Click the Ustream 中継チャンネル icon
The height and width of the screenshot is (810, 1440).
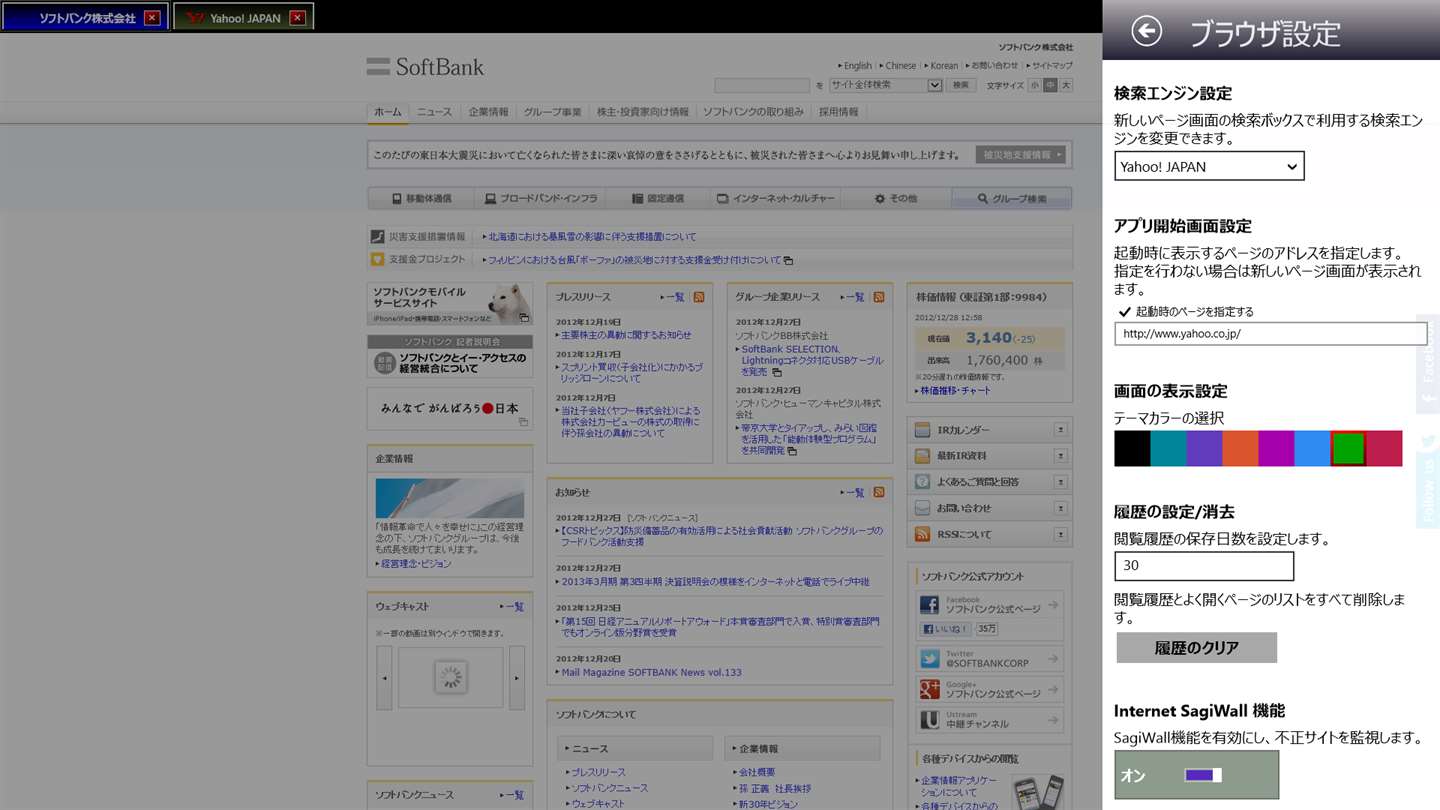click(x=929, y=719)
